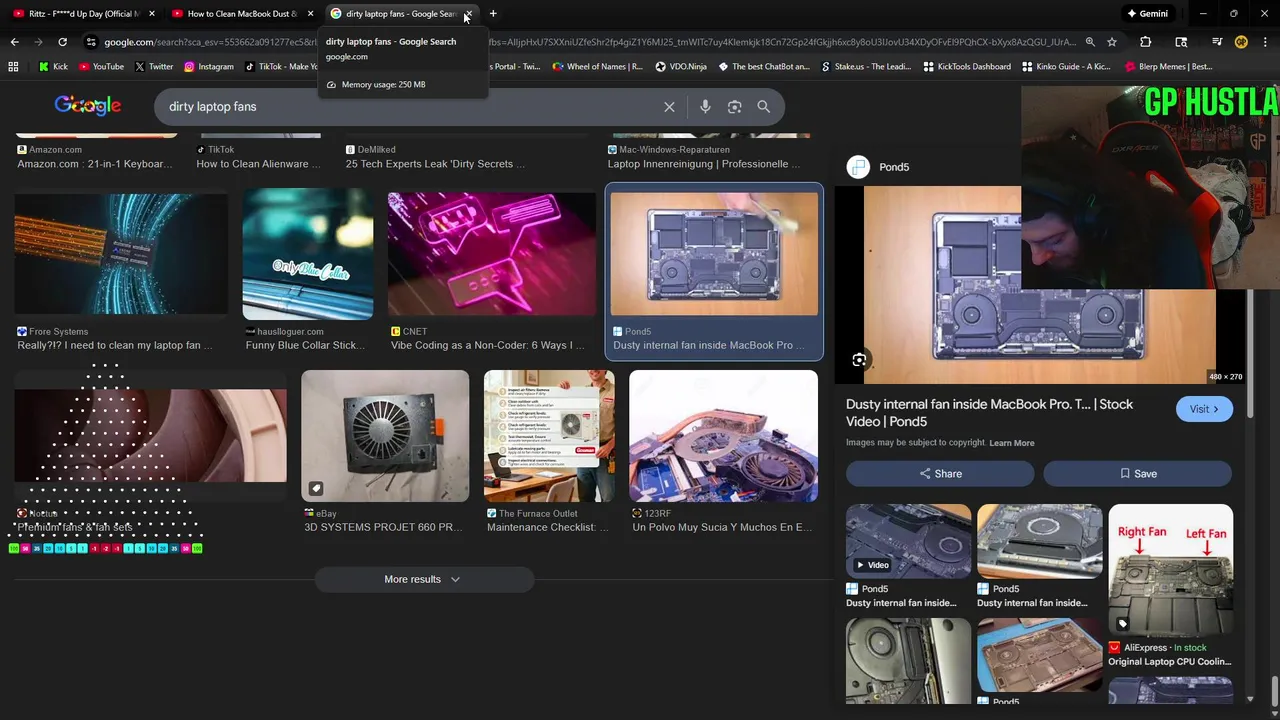Image resolution: width=1280 pixels, height=720 pixels.
Task: Click the 'dirty laptop fans' search field
Action: click(x=410, y=107)
